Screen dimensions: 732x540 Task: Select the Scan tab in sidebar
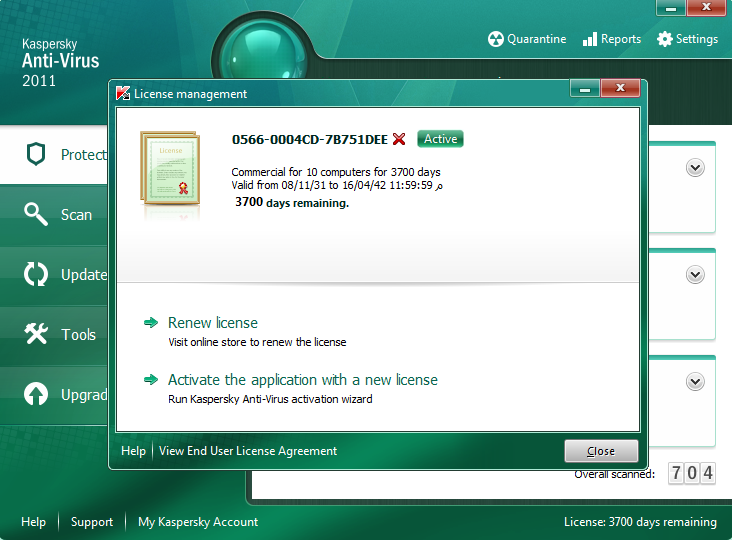54,215
